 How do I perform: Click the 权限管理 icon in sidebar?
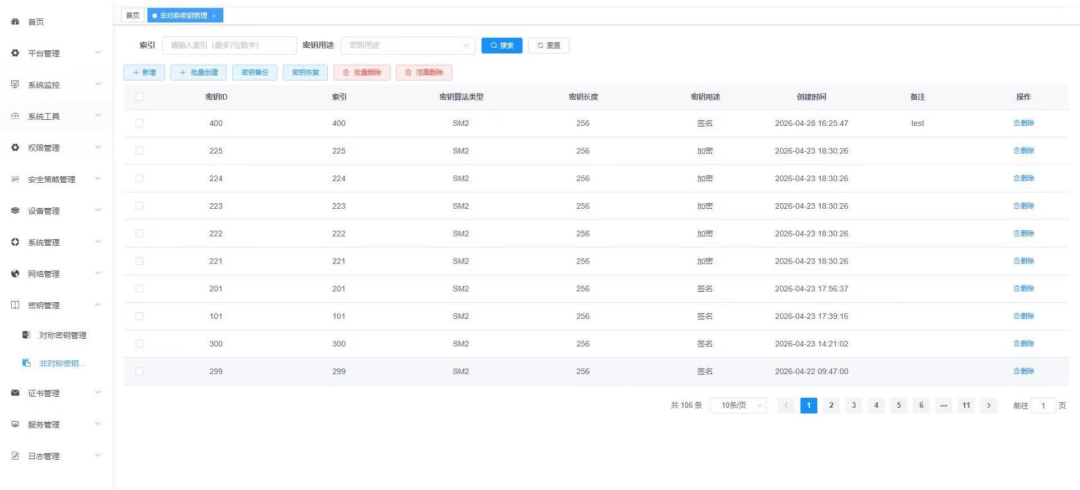pyautogui.click(x=15, y=147)
